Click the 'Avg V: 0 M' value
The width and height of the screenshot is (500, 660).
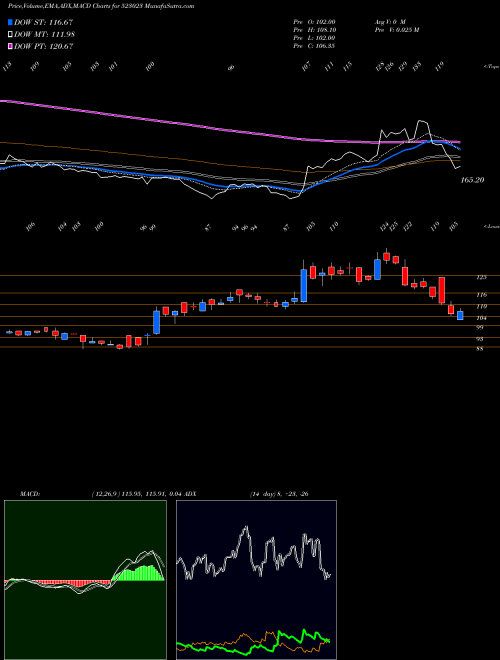point(389,21)
